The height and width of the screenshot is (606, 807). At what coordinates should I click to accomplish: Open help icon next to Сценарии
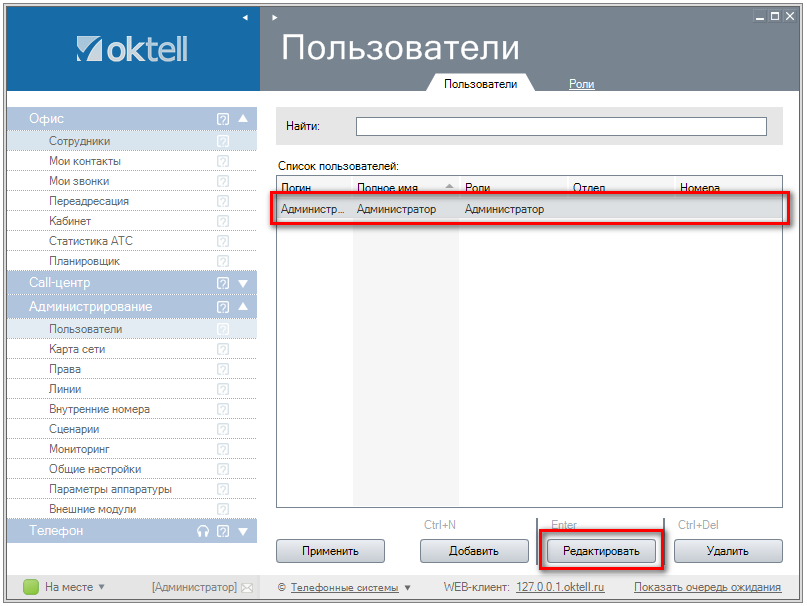(x=223, y=429)
